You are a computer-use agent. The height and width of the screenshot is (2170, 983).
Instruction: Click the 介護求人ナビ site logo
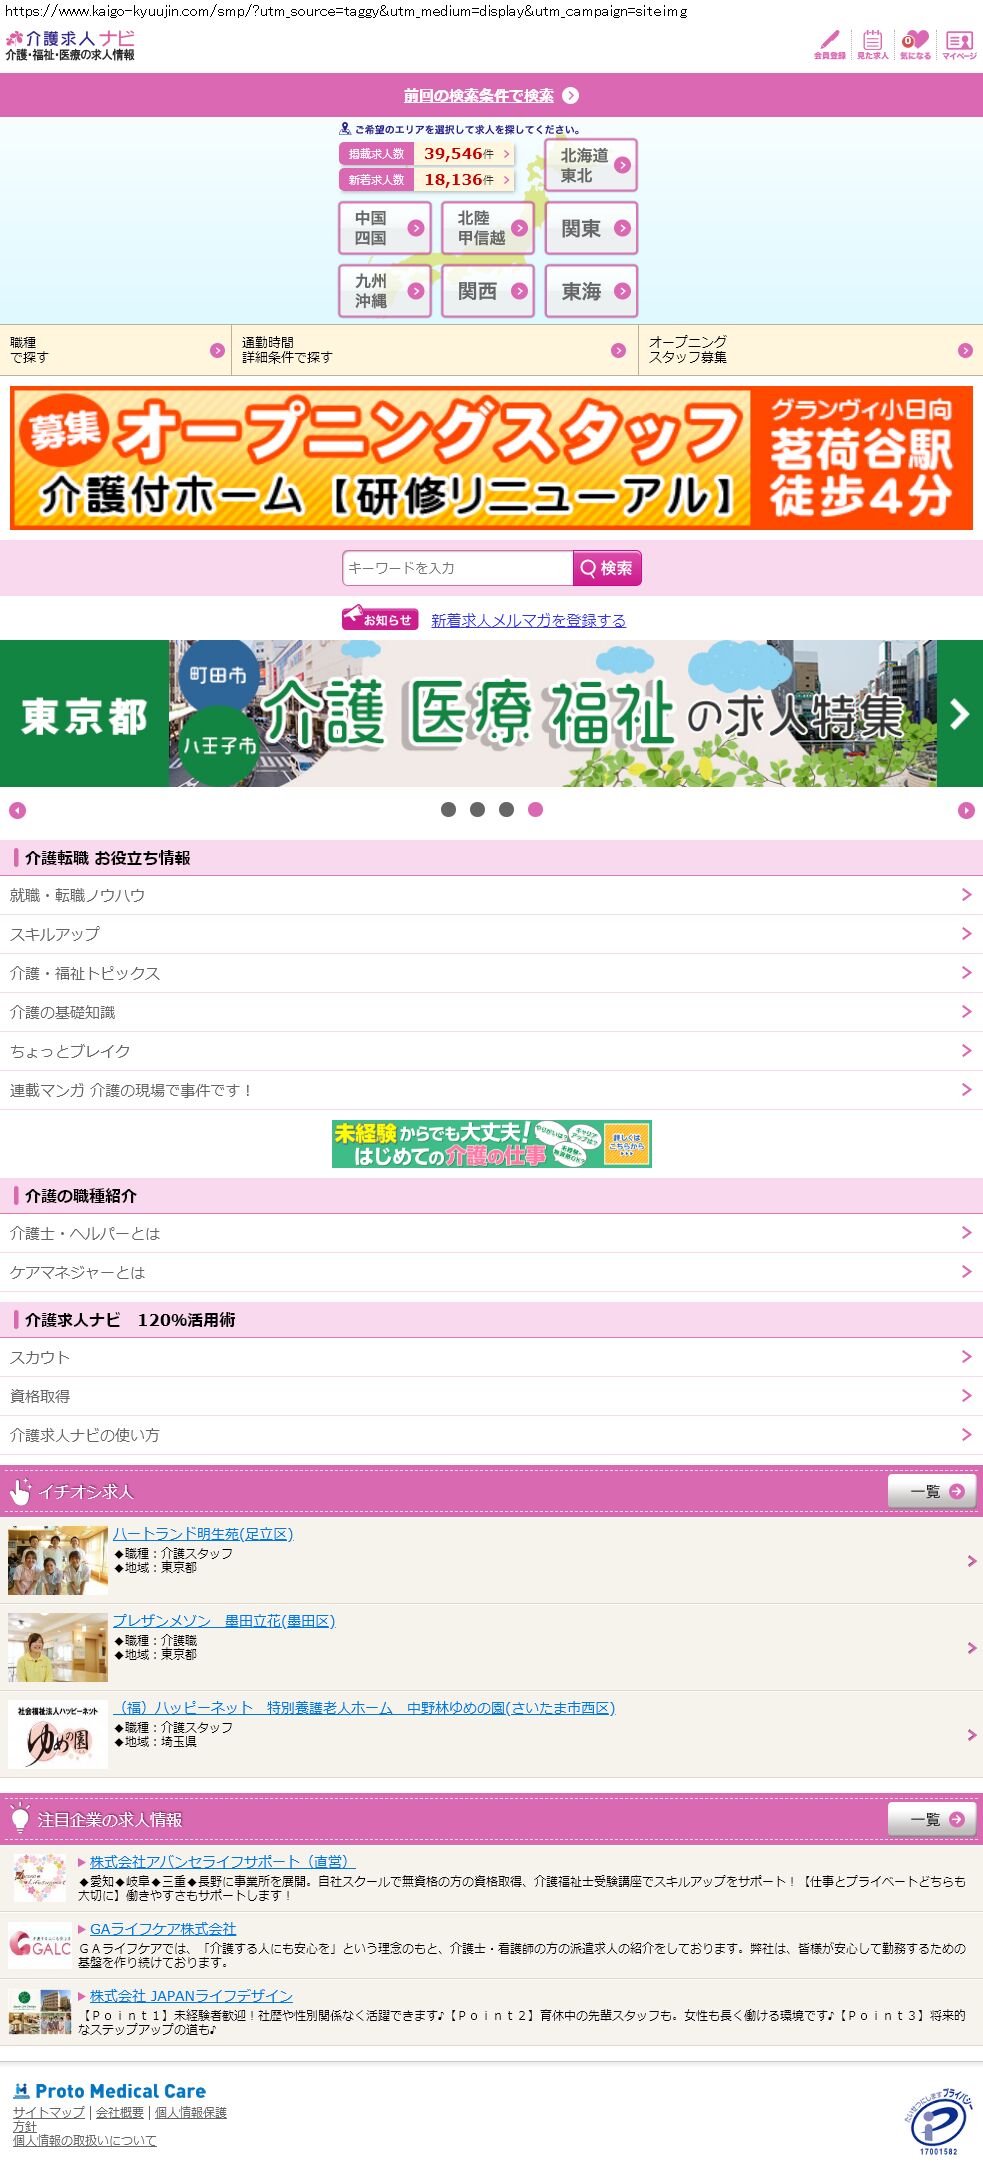(70, 45)
